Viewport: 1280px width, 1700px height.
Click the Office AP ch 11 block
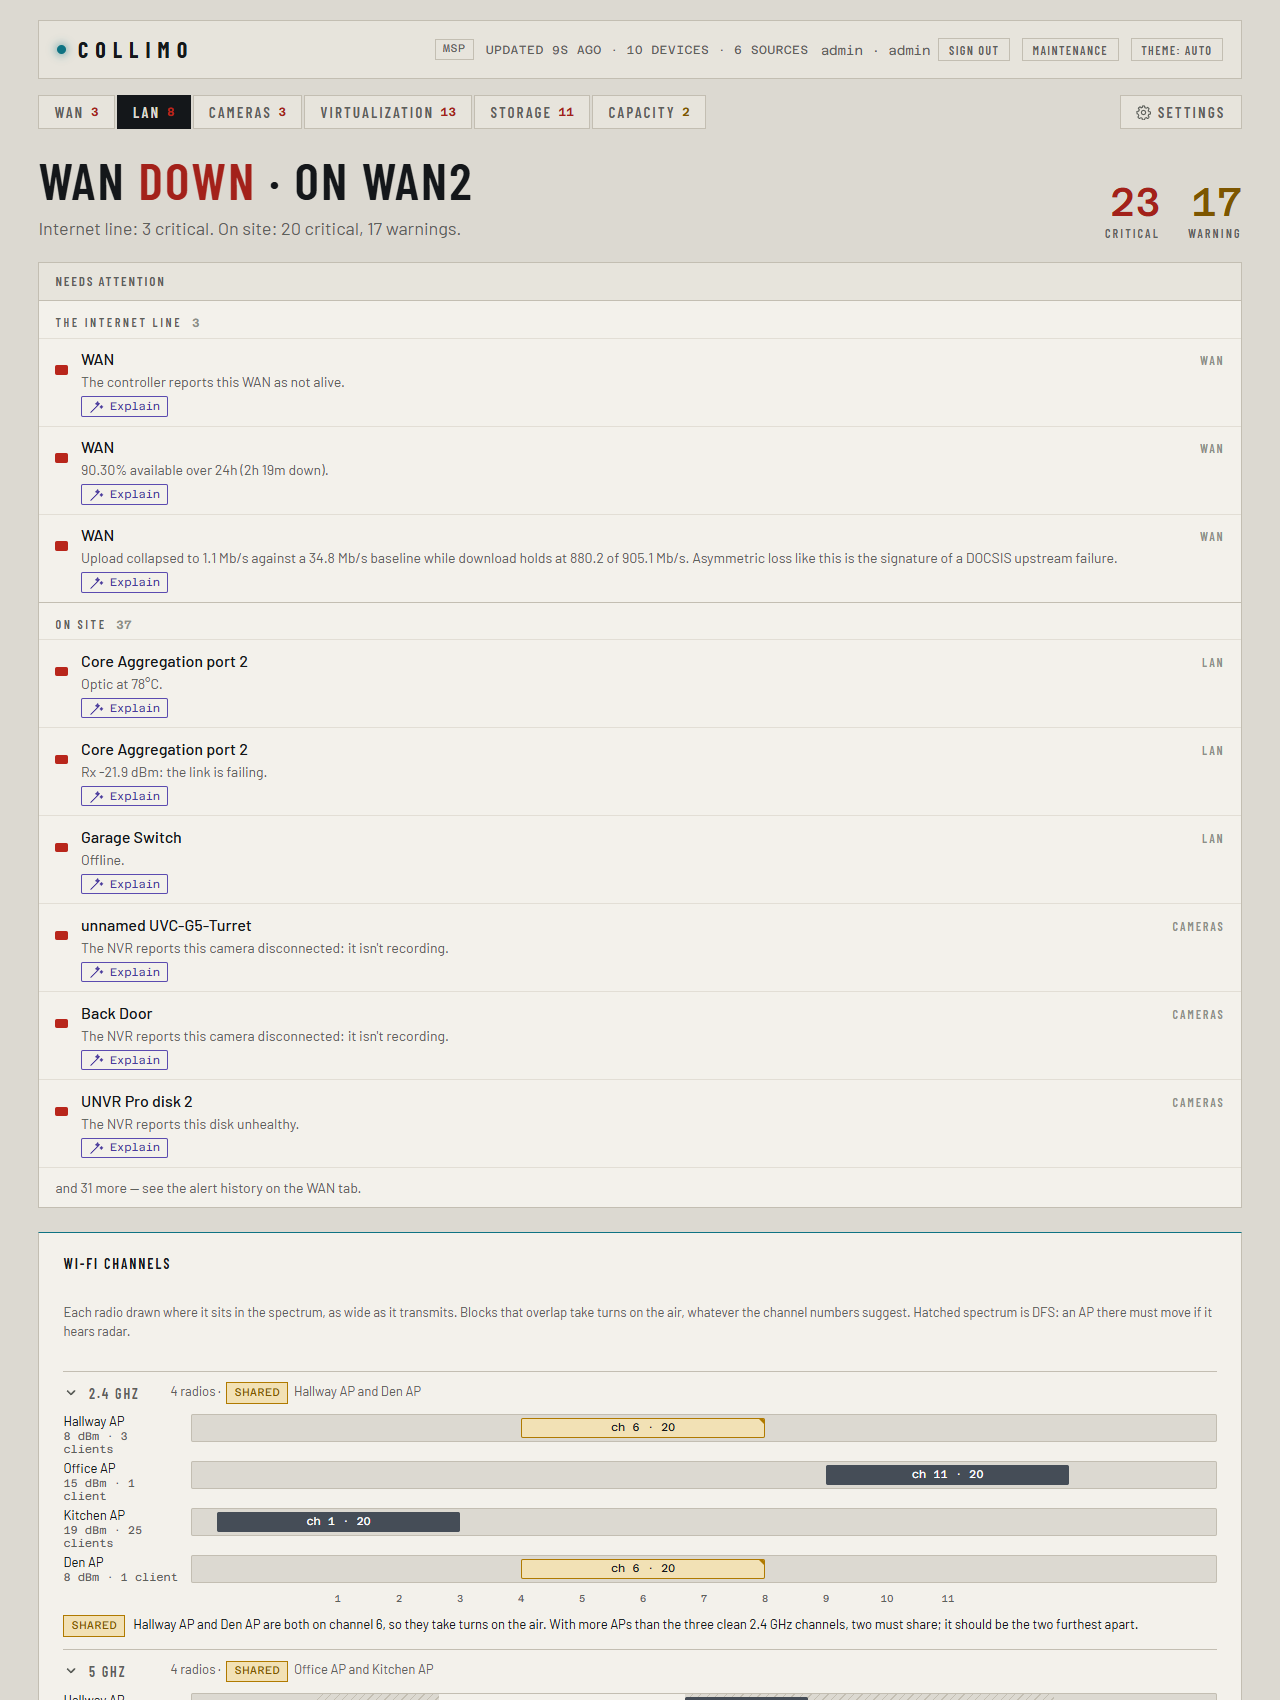(947, 1475)
